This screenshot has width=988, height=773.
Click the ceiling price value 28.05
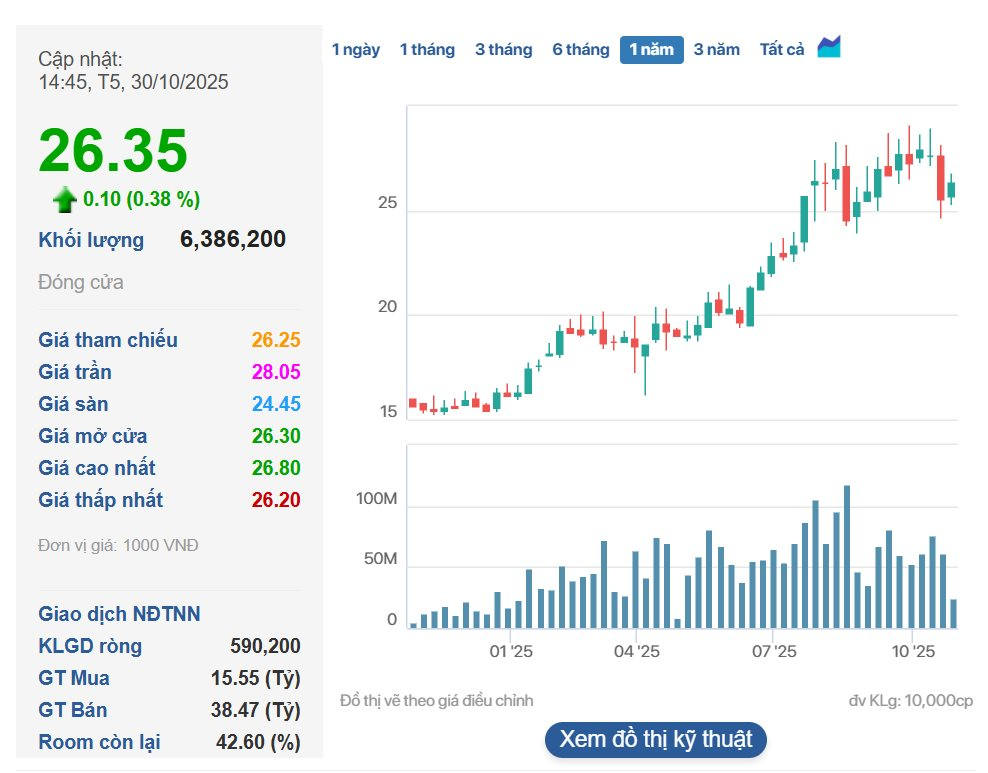(x=276, y=372)
